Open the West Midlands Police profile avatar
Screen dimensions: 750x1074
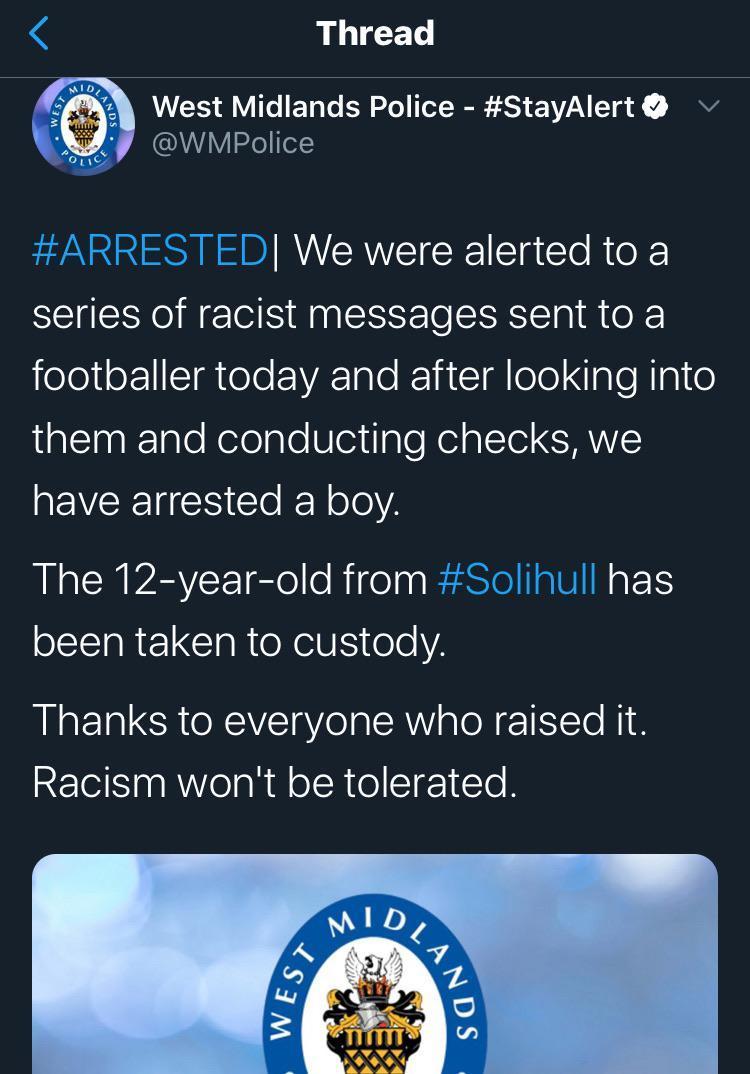click(x=83, y=126)
